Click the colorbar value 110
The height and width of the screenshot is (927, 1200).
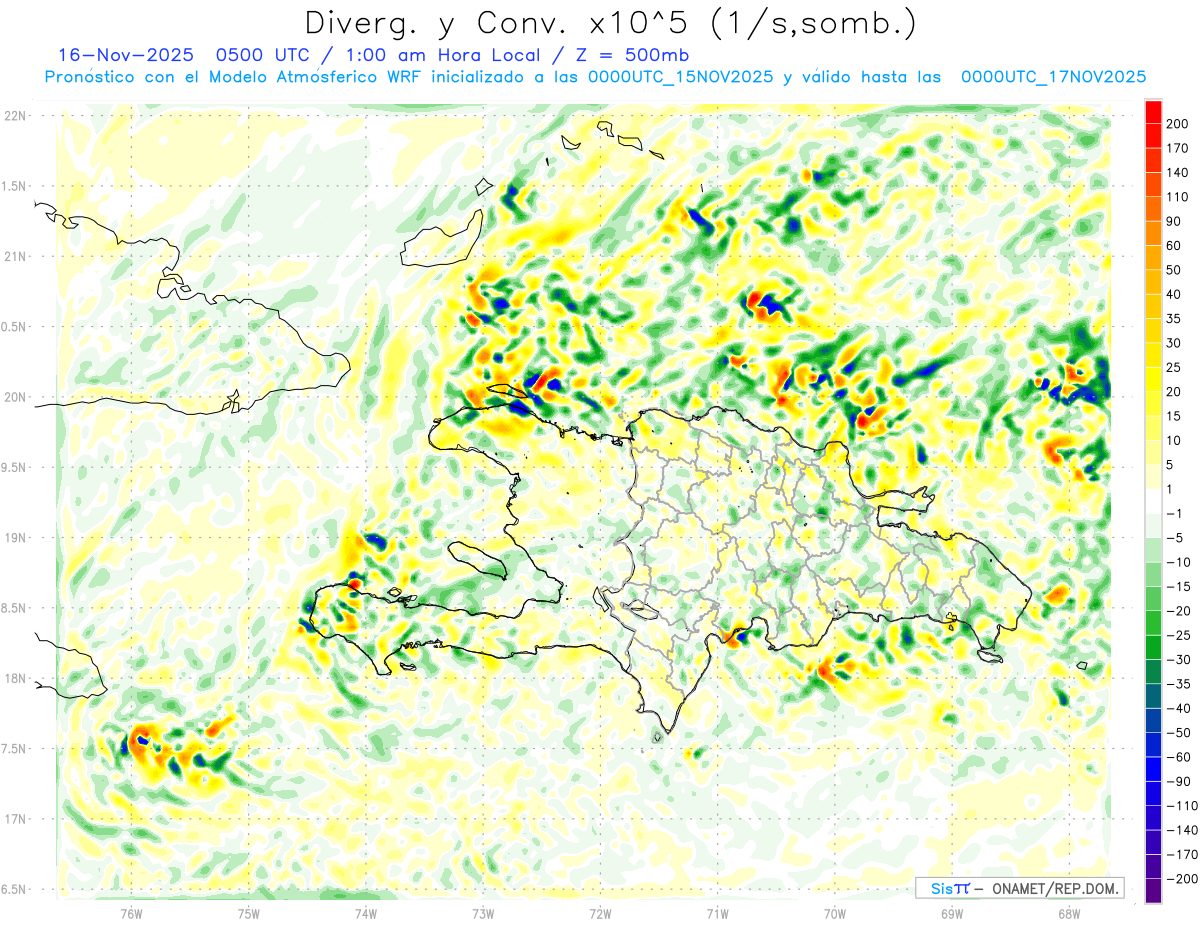(1178, 197)
